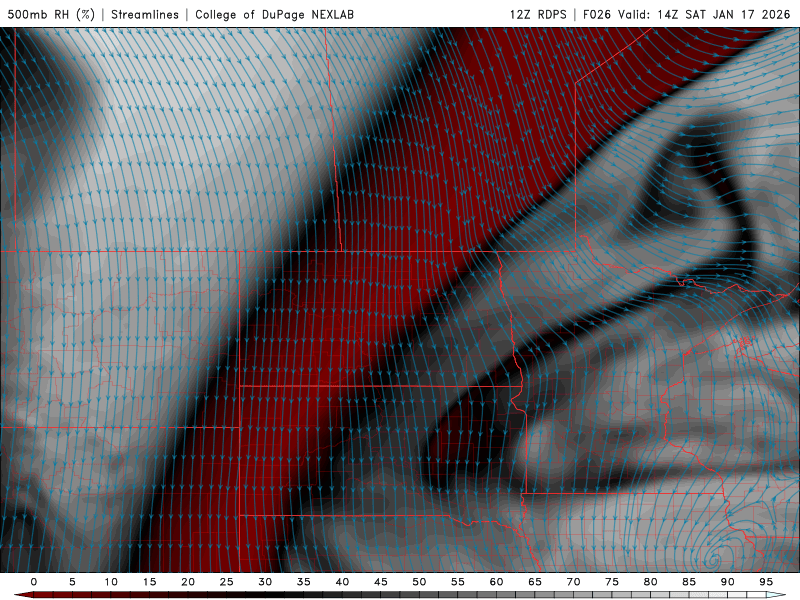Click the "500mb RH (%)" title text

click(51, 14)
